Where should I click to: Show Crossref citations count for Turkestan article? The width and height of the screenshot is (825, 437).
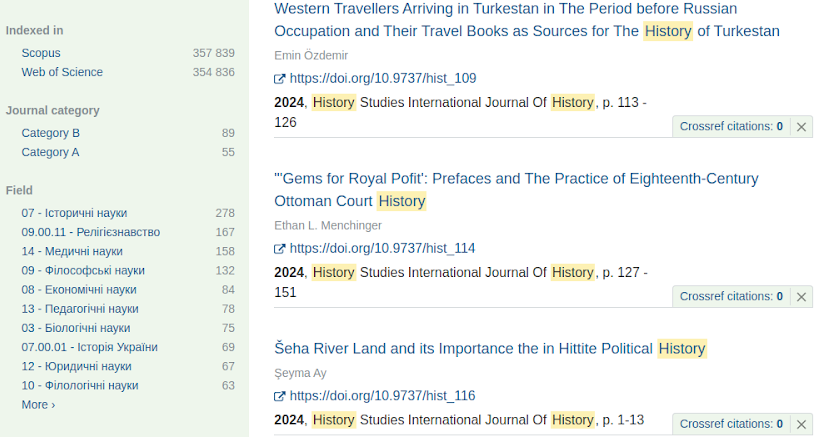(x=731, y=127)
